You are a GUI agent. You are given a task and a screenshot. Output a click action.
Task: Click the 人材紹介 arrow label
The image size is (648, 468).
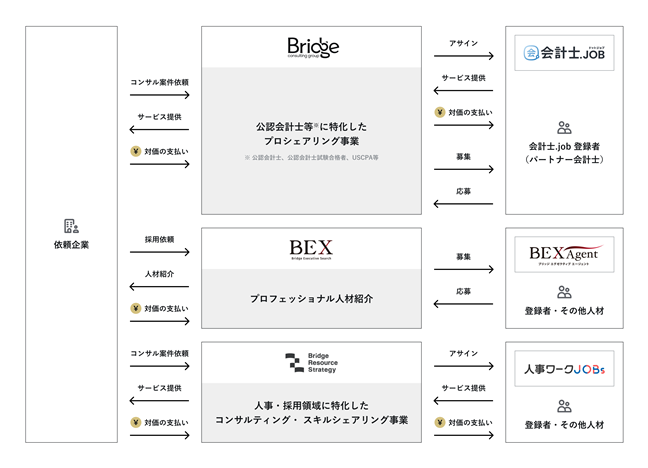(x=159, y=274)
